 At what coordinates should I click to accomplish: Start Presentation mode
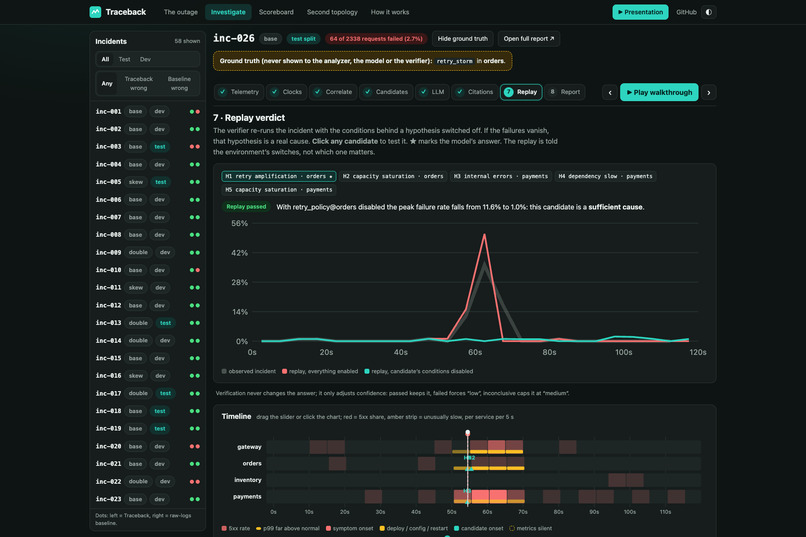[x=640, y=12]
